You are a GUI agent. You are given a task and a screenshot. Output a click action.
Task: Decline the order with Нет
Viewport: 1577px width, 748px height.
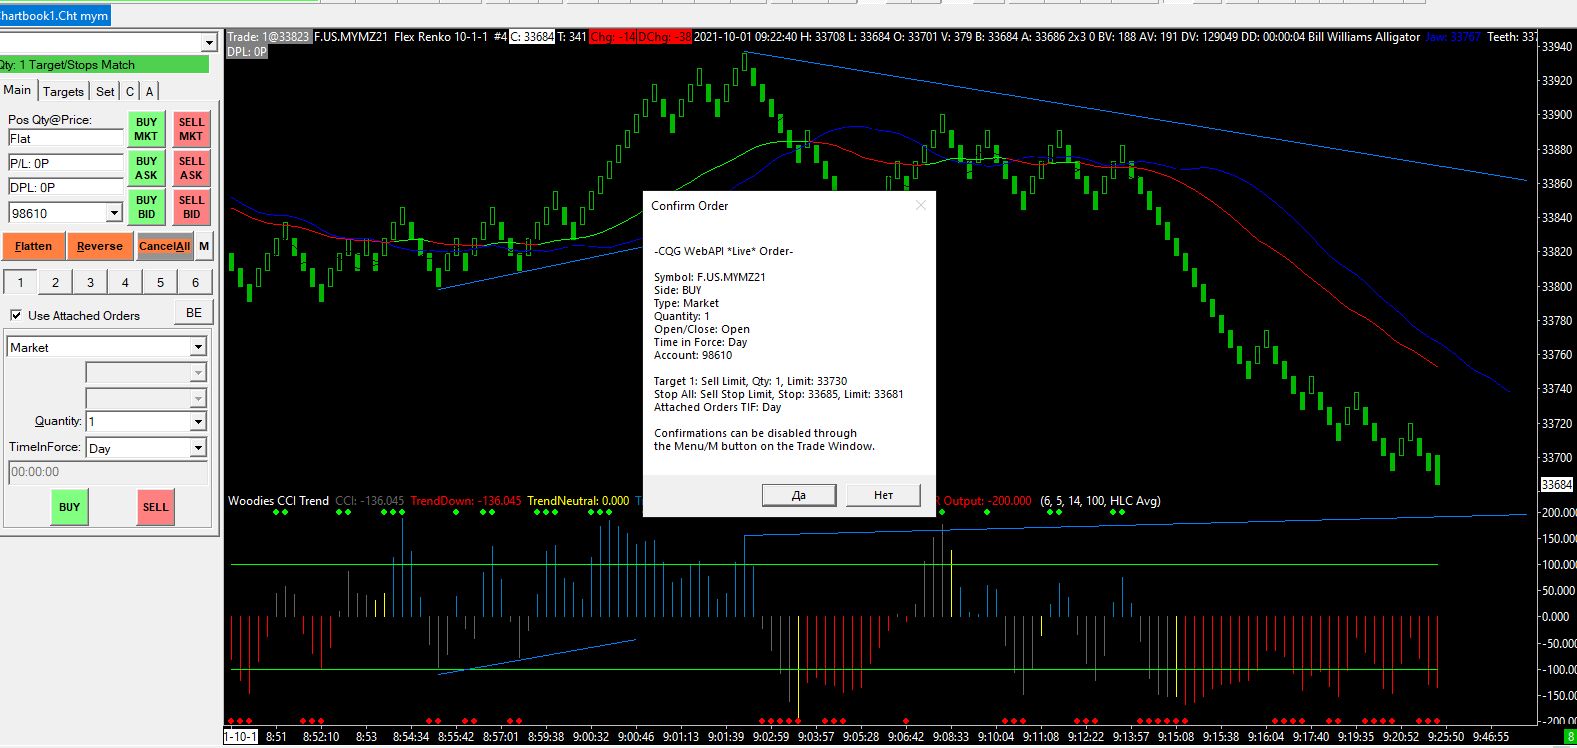[x=883, y=495]
